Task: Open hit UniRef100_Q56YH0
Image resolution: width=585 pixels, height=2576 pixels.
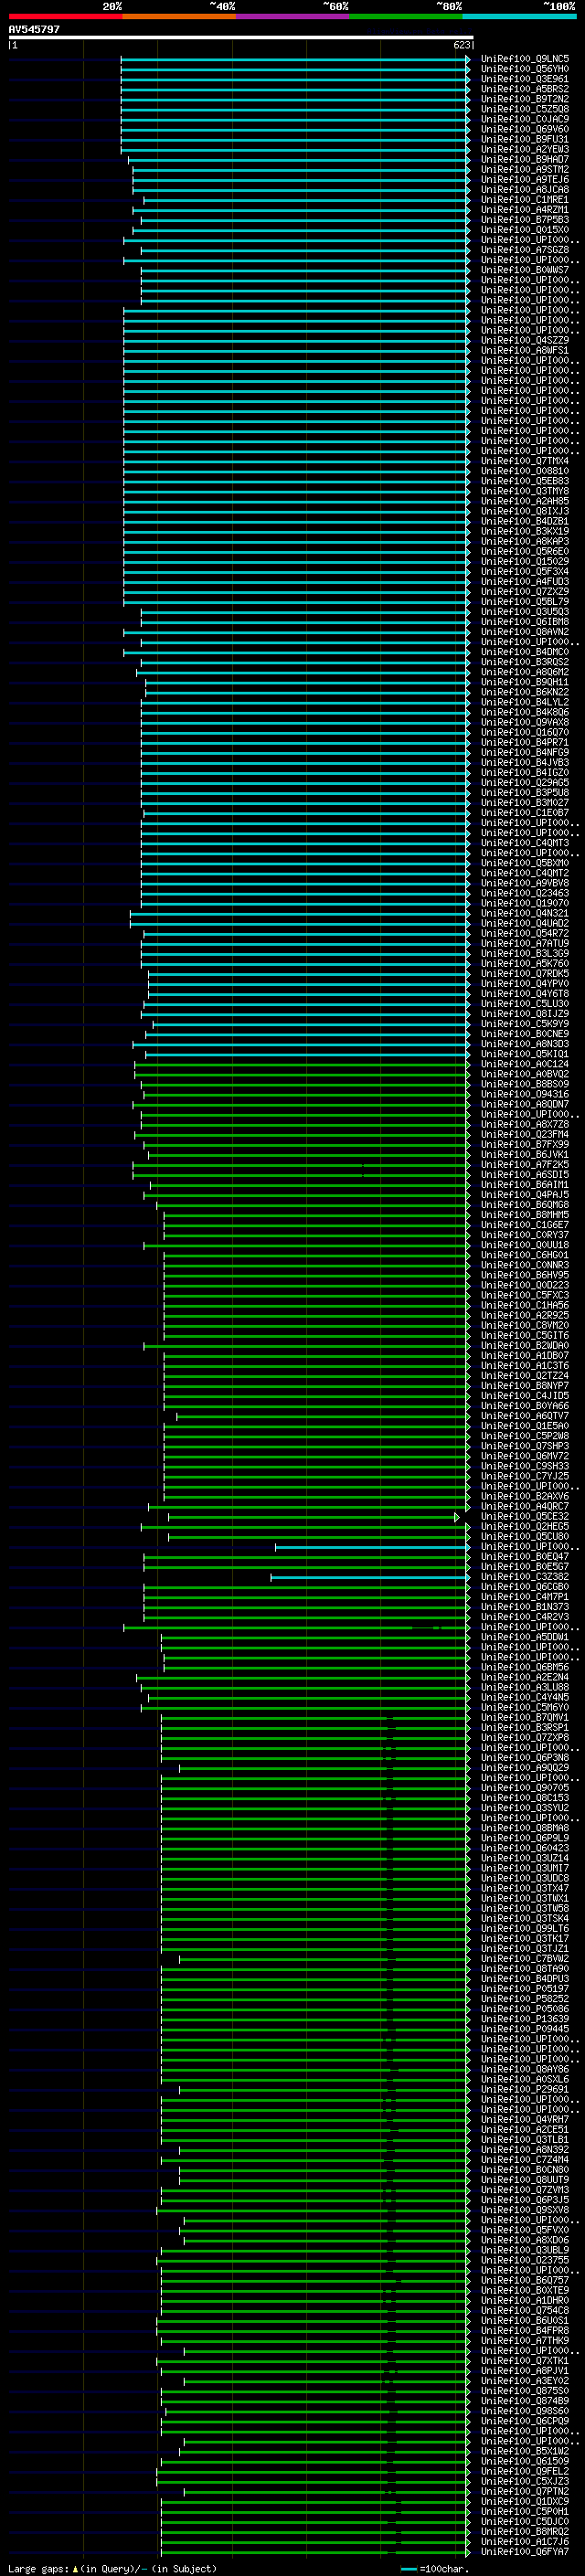Action: [524, 69]
